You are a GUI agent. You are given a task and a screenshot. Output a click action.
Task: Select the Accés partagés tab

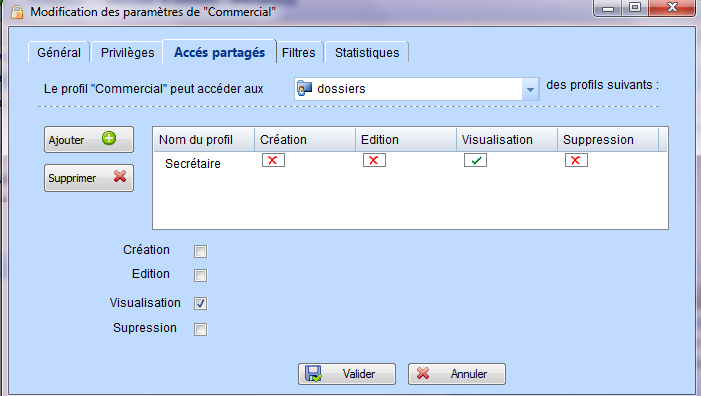[220, 52]
